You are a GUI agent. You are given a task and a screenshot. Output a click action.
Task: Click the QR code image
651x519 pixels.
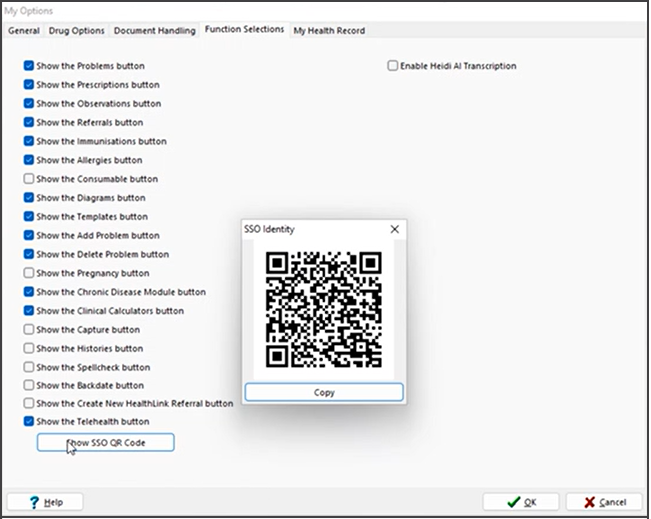[x=323, y=310]
